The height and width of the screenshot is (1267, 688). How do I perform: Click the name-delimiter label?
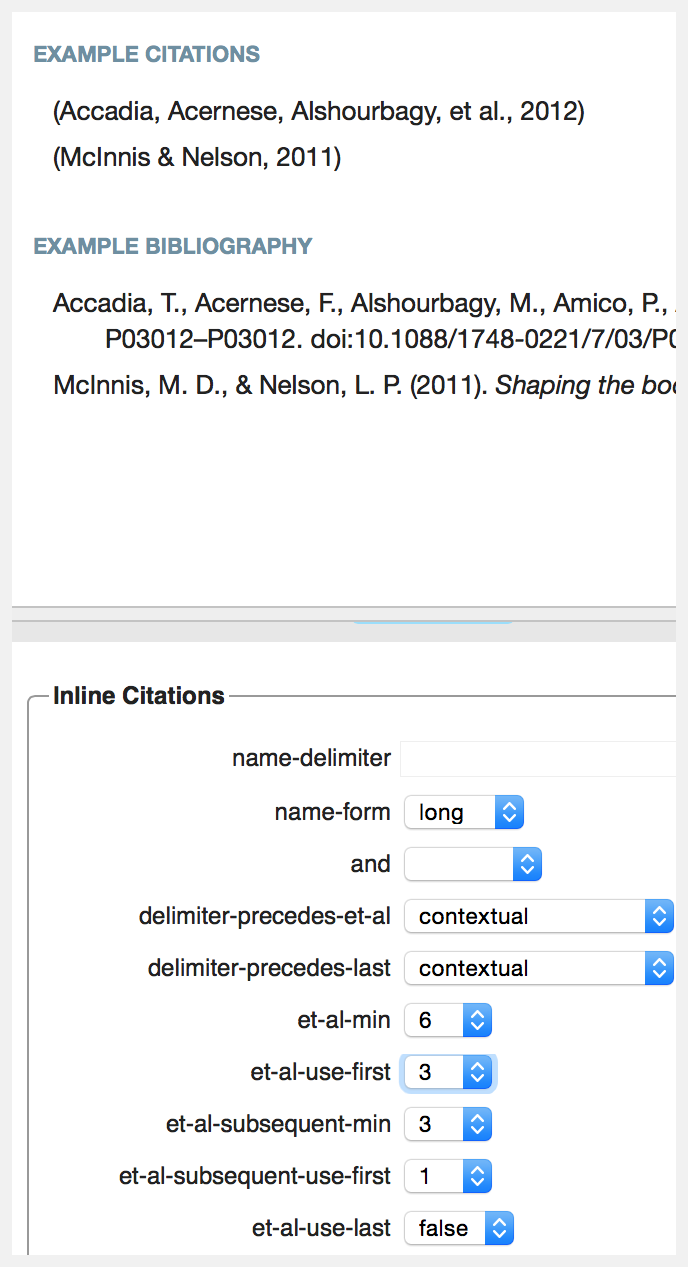[311, 759]
